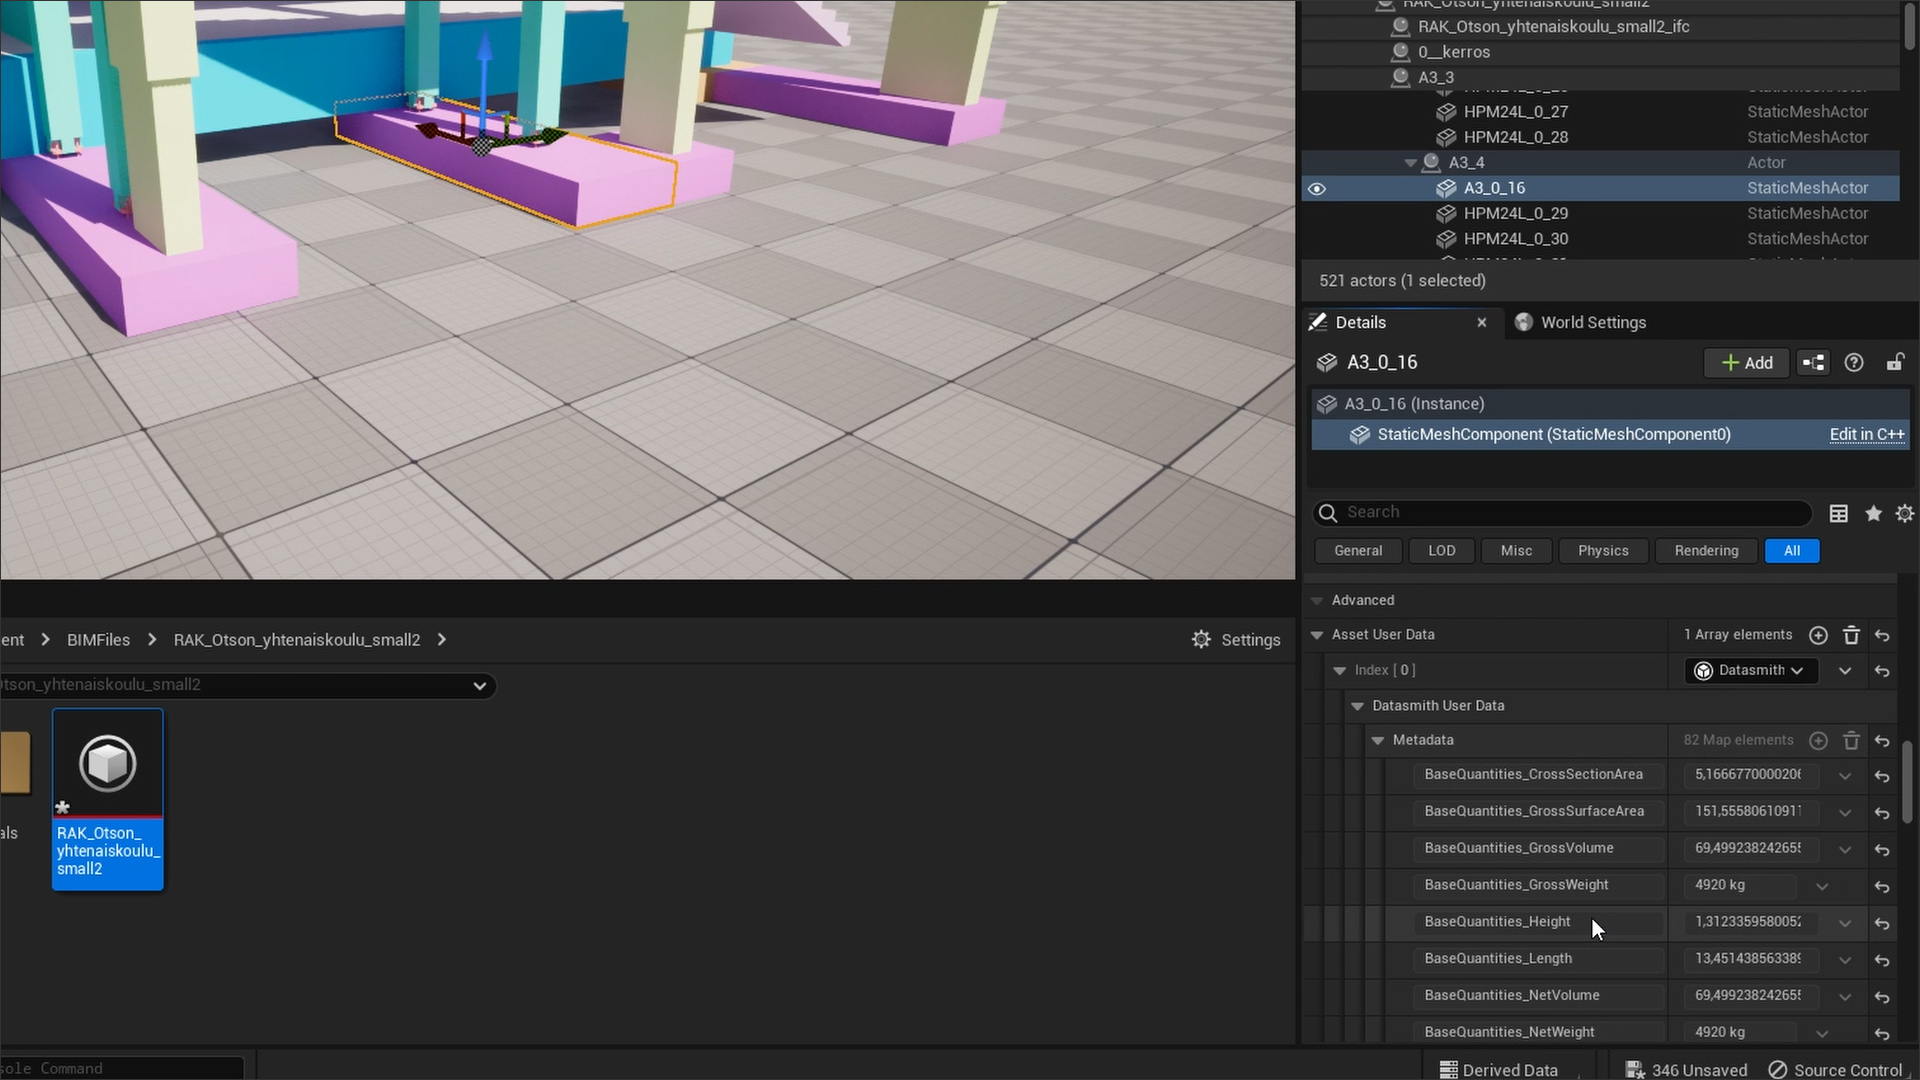Switch to World Settings tab
Screen dimensions: 1920x1080
[1580, 322]
